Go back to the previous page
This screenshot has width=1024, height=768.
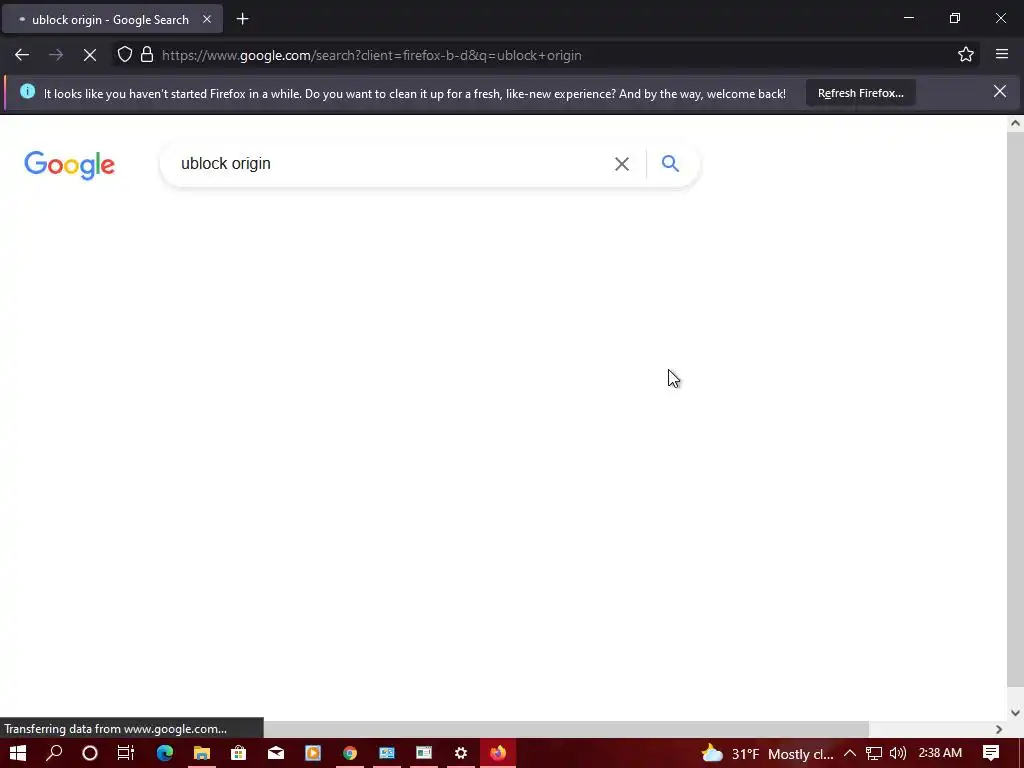point(22,56)
